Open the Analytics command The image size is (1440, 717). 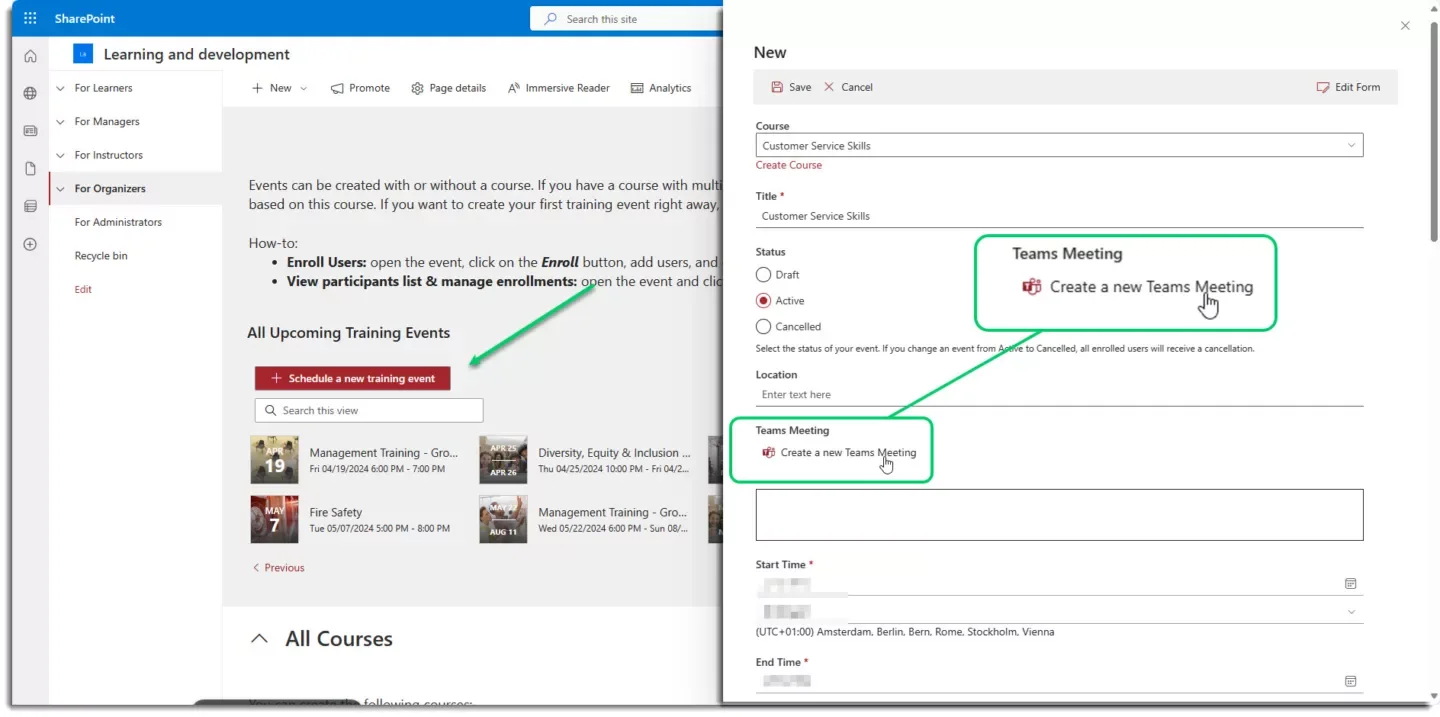pyautogui.click(x=660, y=88)
